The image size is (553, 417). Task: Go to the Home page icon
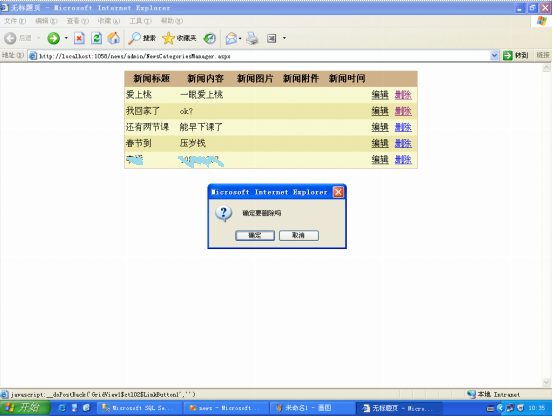tap(114, 38)
